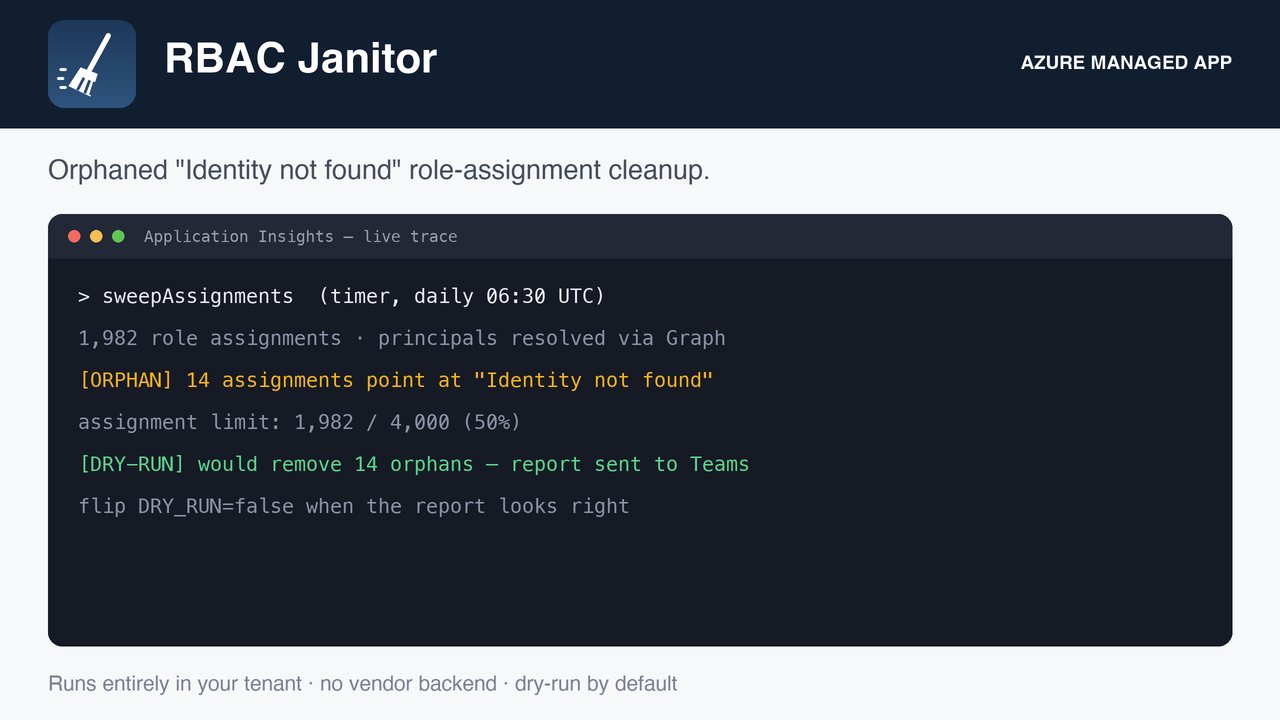Click the orphaned role-assignment cleanup tagline
The height and width of the screenshot is (720, 1280).
379,170
